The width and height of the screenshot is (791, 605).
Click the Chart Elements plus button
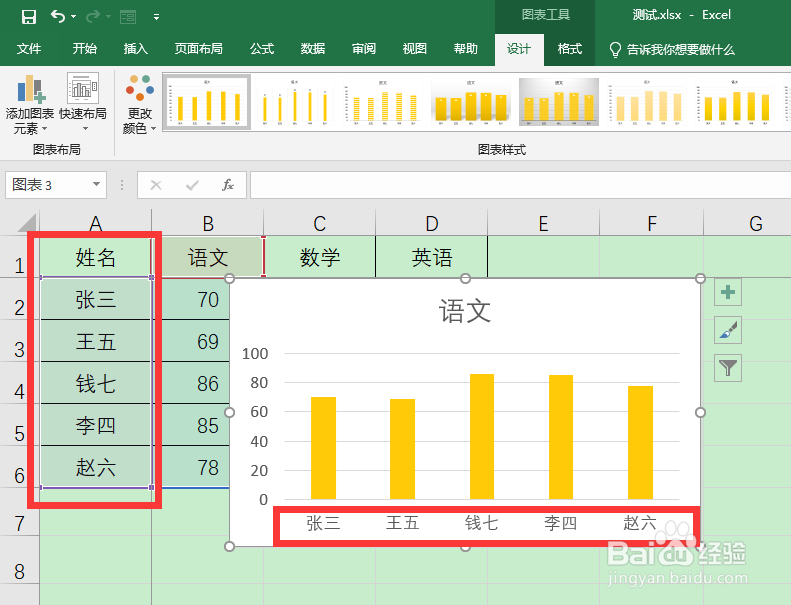click(x=727, y=292)
